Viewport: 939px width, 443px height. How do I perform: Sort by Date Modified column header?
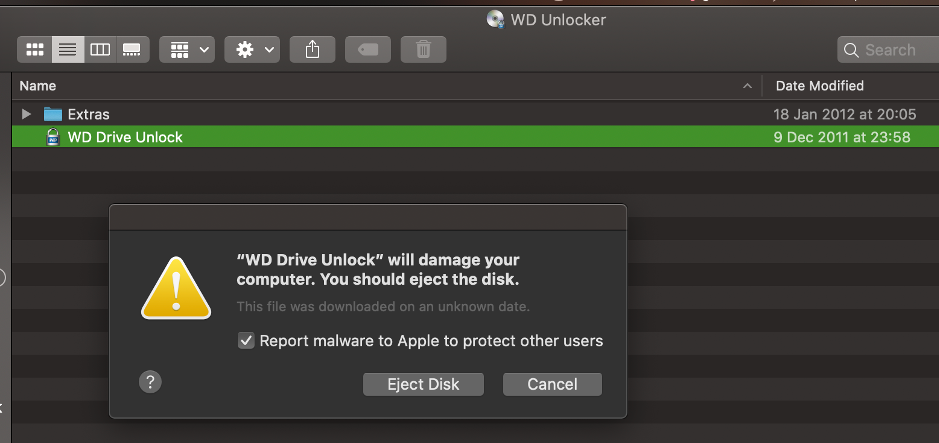[819, 86]
